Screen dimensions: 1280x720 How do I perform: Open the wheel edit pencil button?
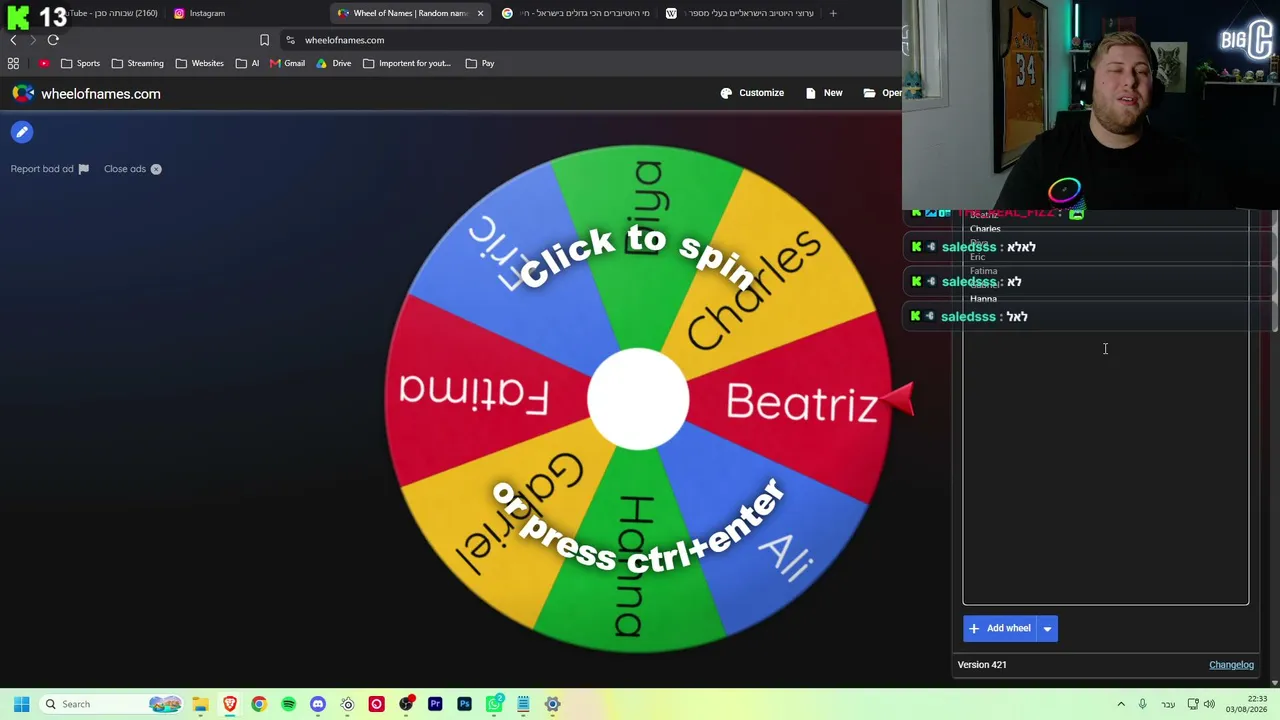pyautogui.click(x=22, y=132)
